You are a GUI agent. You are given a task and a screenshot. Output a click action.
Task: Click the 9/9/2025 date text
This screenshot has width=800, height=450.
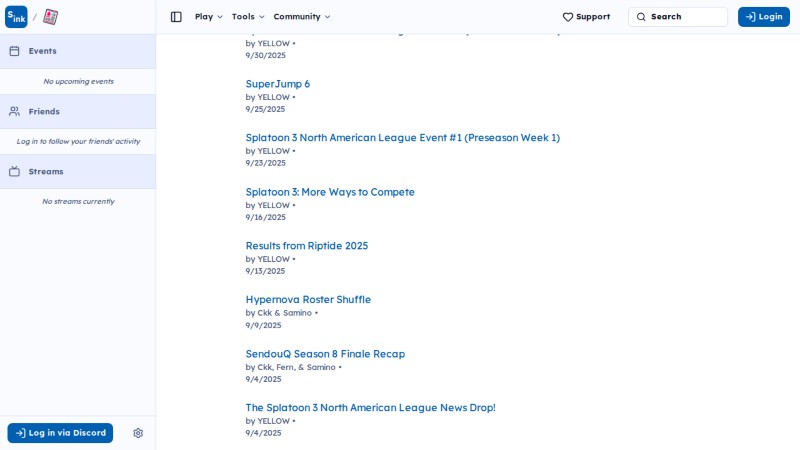point(263,325)
